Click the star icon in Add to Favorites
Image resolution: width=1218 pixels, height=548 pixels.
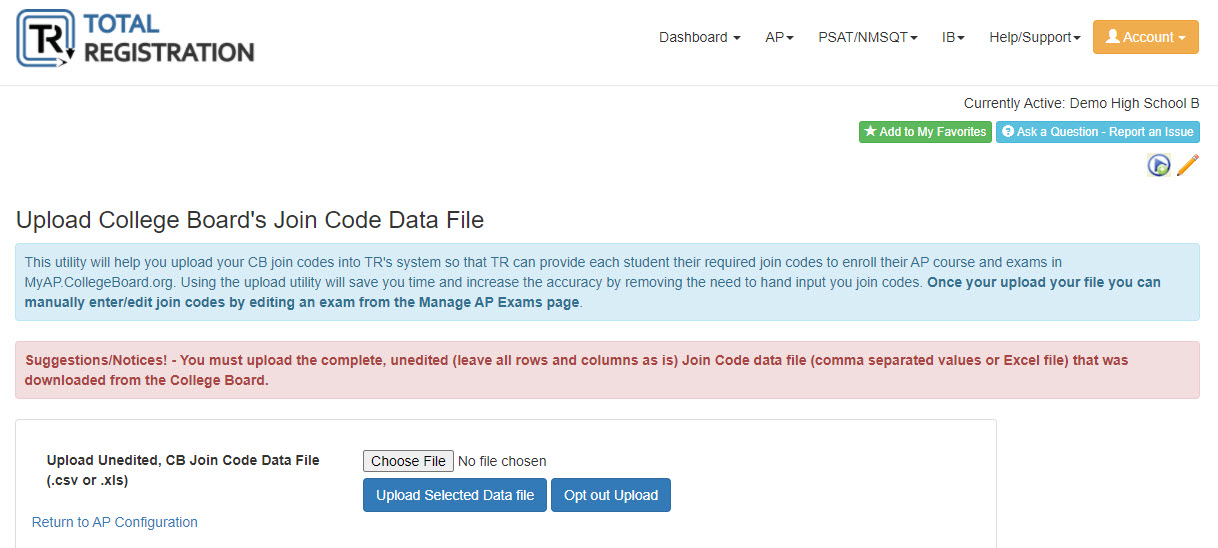[x=870, y=132]
